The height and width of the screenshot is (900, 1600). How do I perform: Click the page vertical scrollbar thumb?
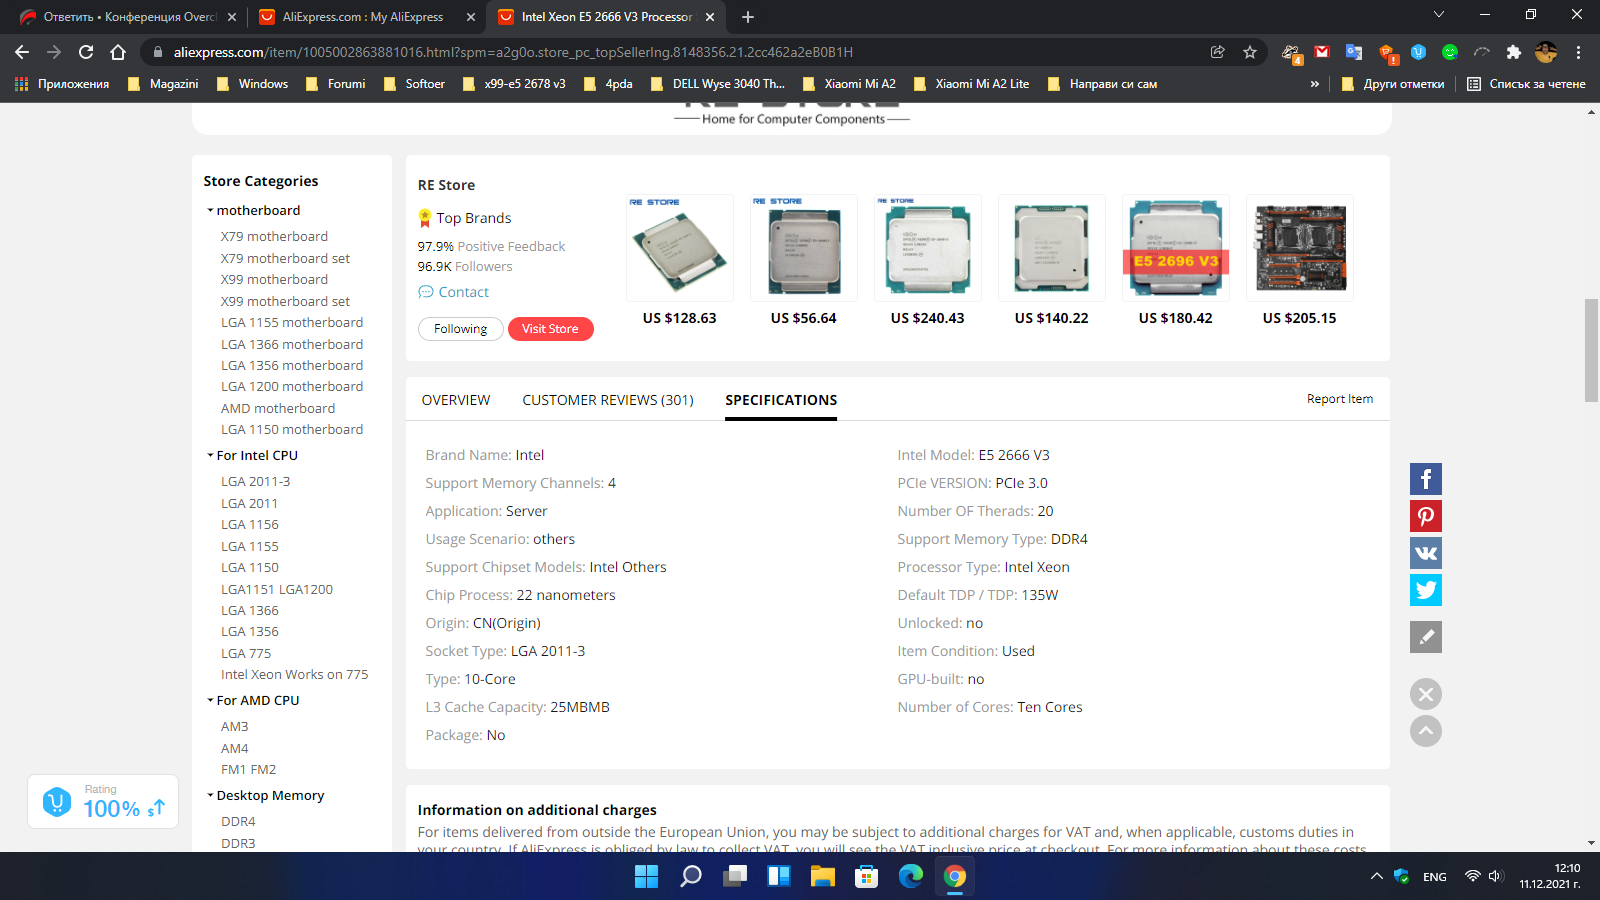[x=1591, y=350]
